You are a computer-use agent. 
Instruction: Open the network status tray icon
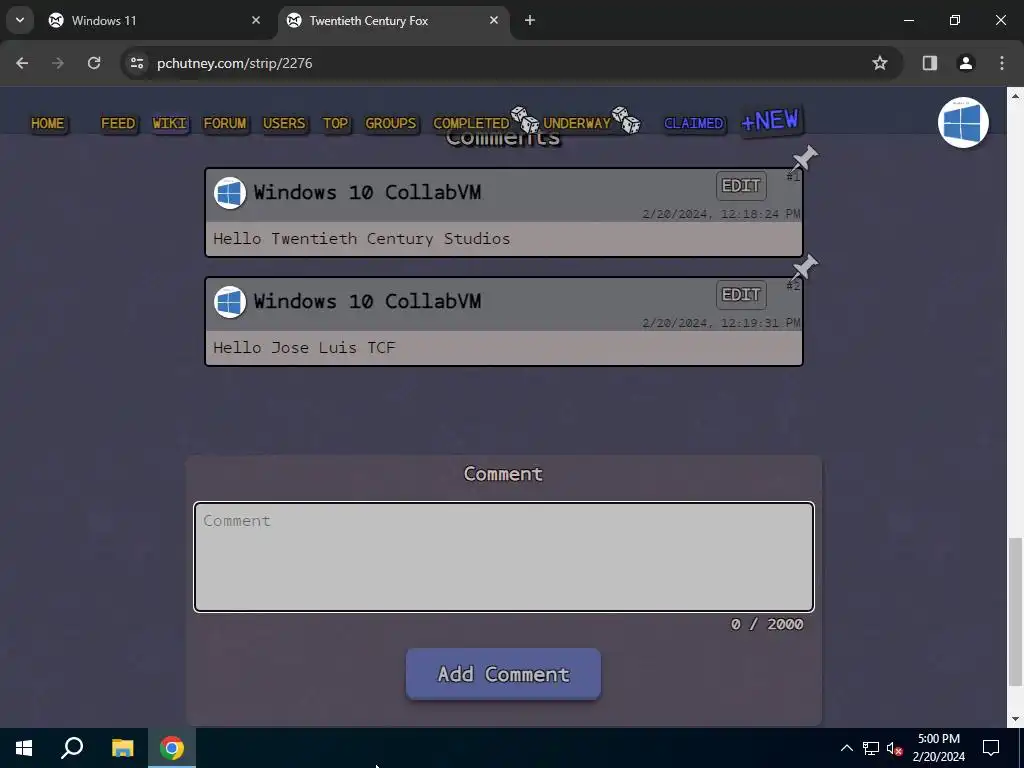(x=871, y=748)
